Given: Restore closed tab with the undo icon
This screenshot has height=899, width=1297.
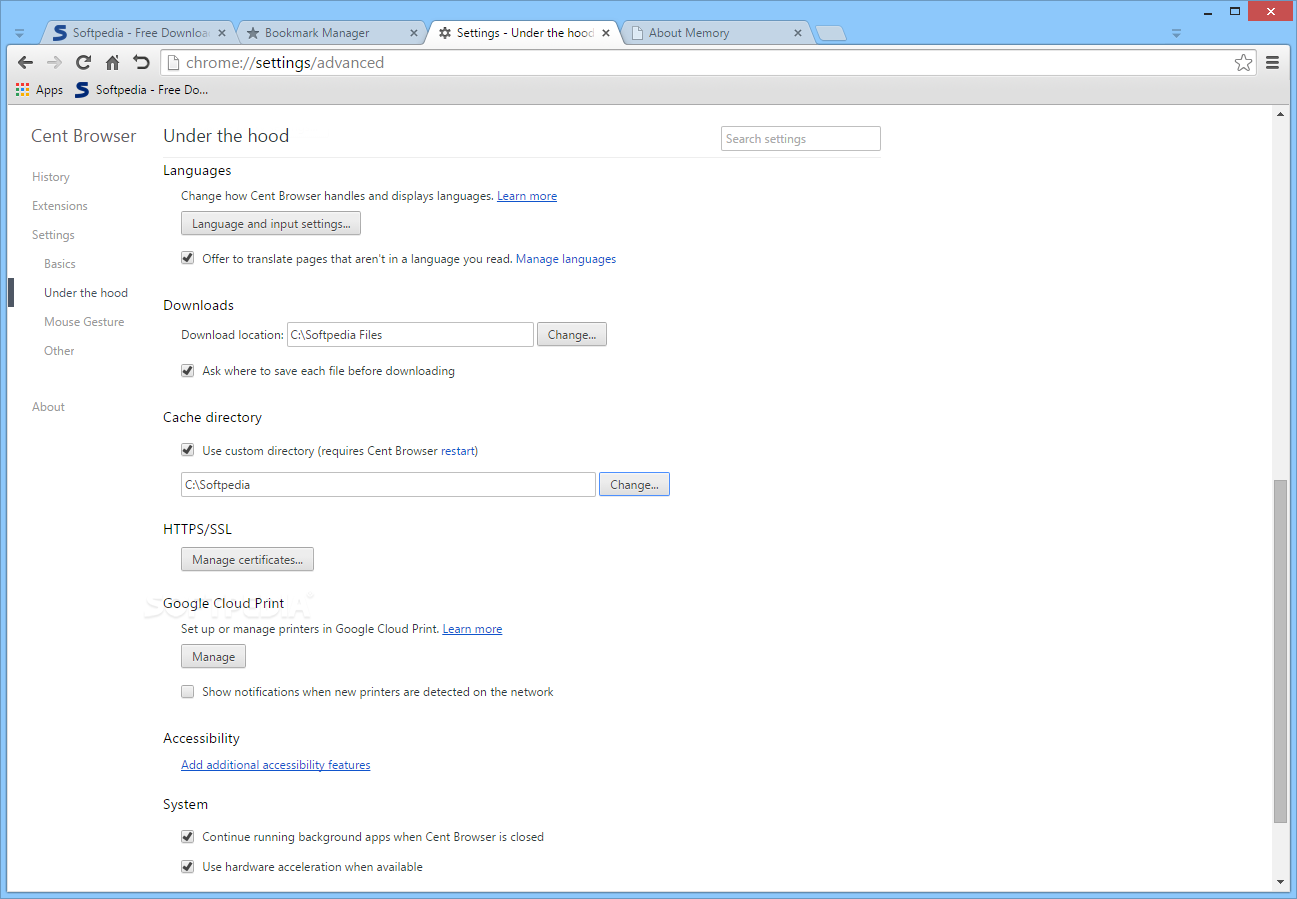Looking at the screenshot, I should pos(141,63).
